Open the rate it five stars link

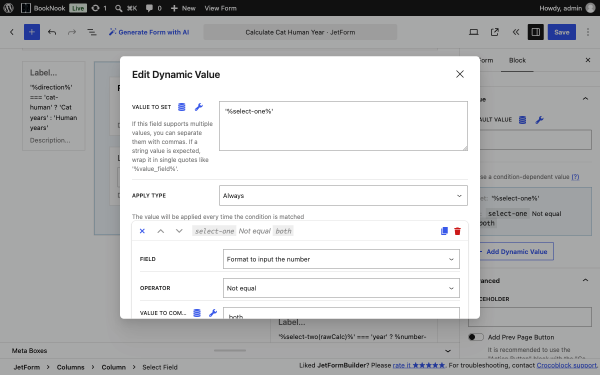click(419, 365)
